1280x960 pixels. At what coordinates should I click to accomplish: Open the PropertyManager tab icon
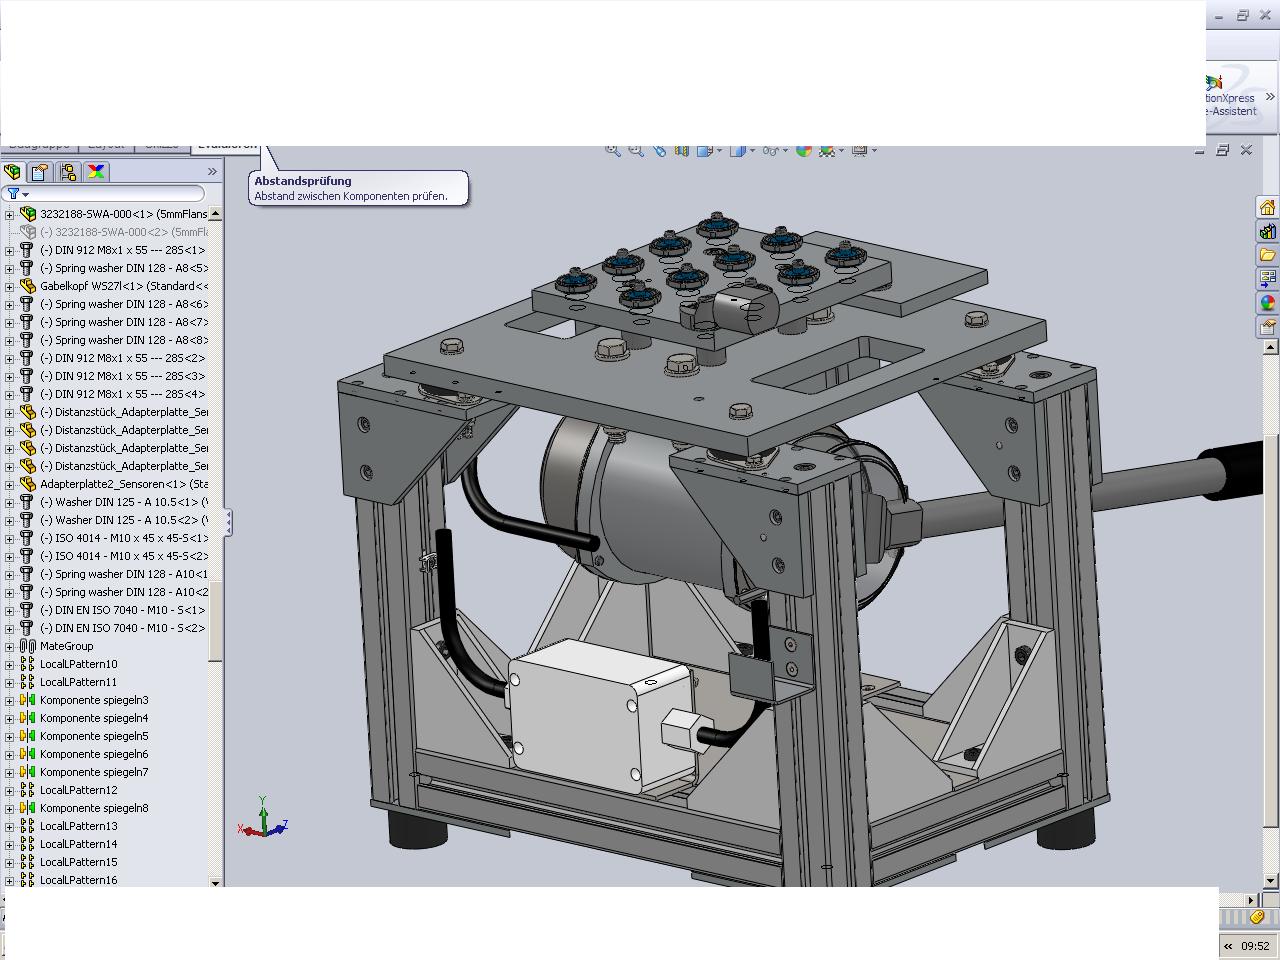coord(40,172)
